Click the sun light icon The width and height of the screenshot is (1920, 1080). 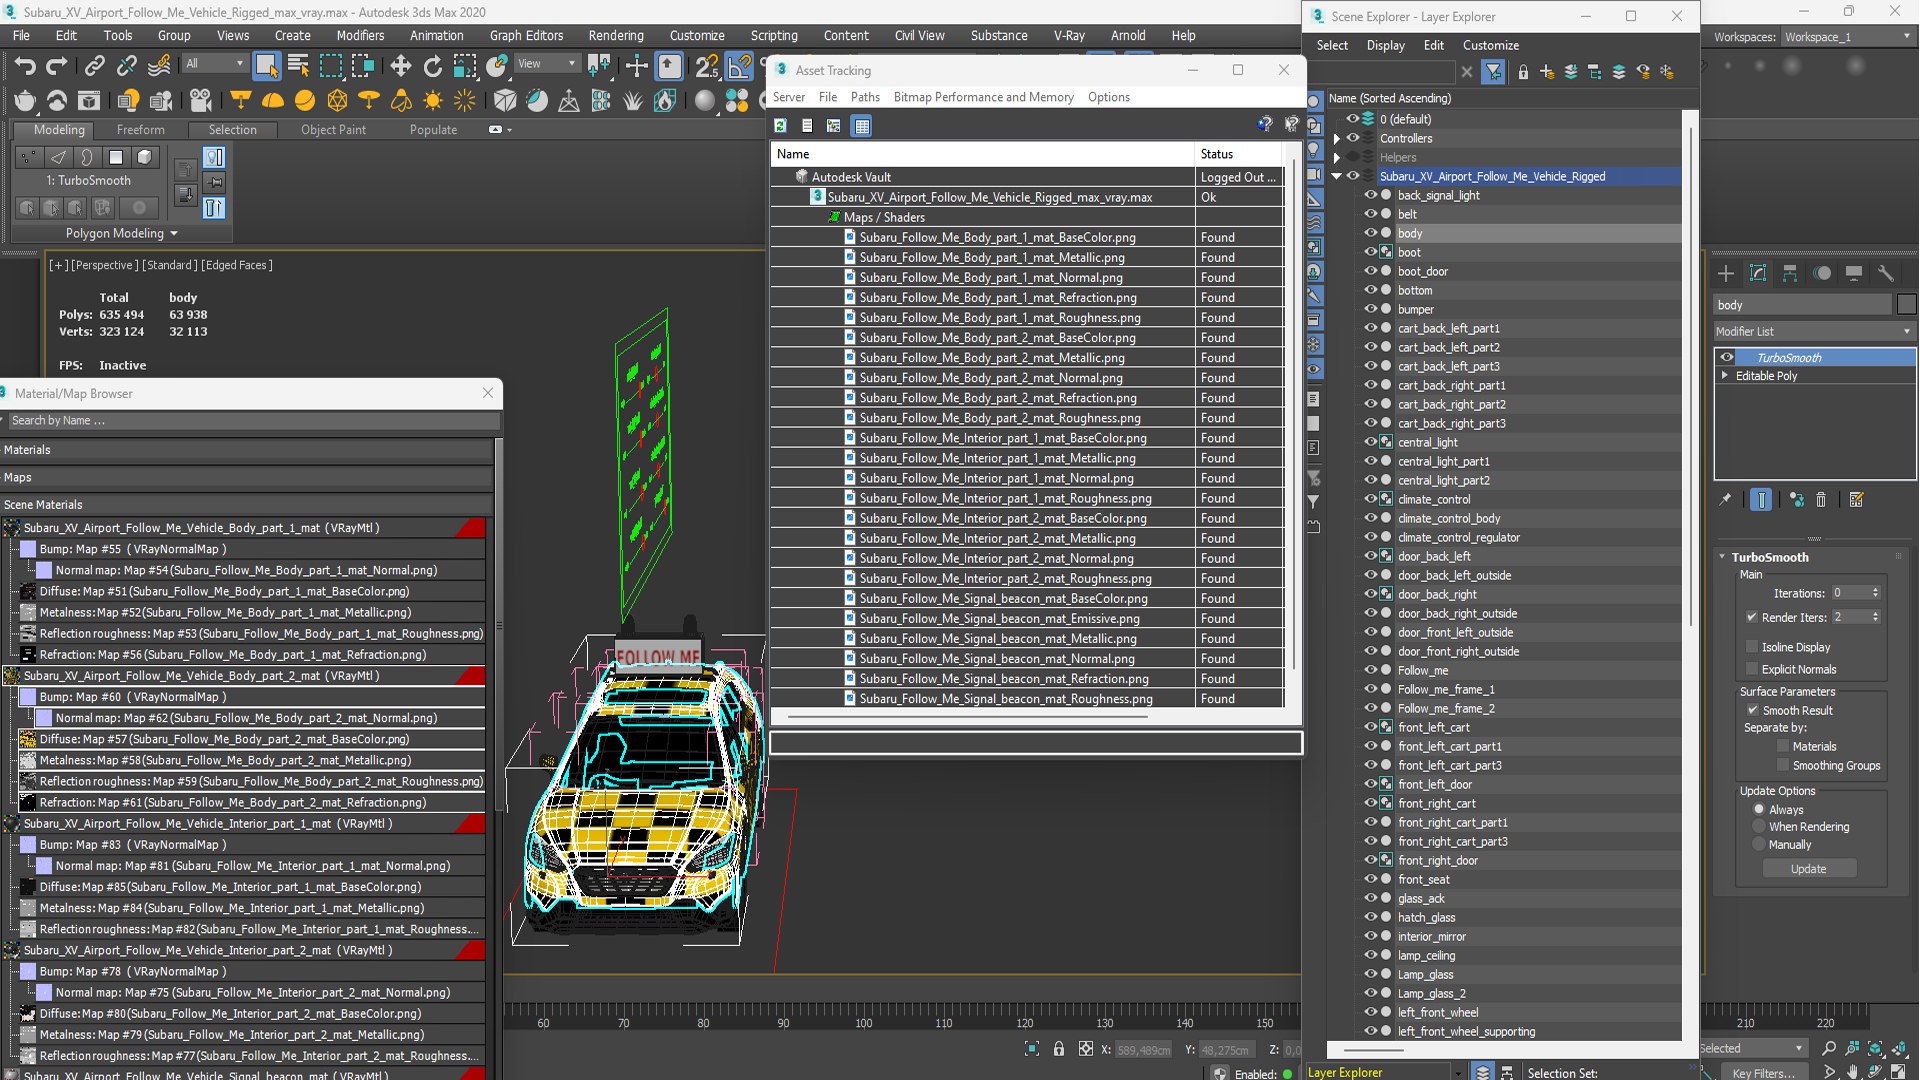click(433, 100)
